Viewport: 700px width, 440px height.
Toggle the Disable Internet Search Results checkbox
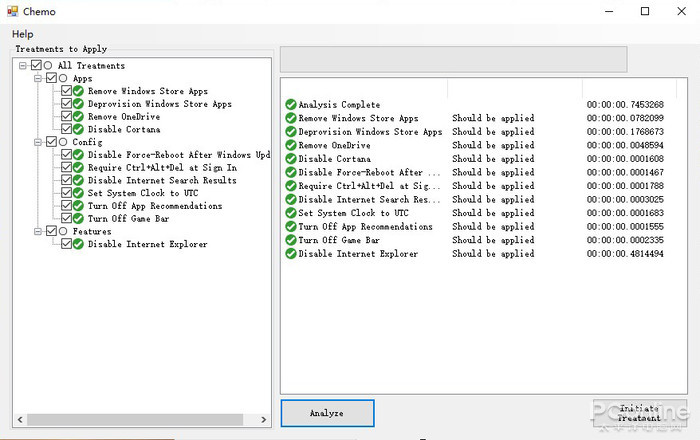(x=66, y=180)
